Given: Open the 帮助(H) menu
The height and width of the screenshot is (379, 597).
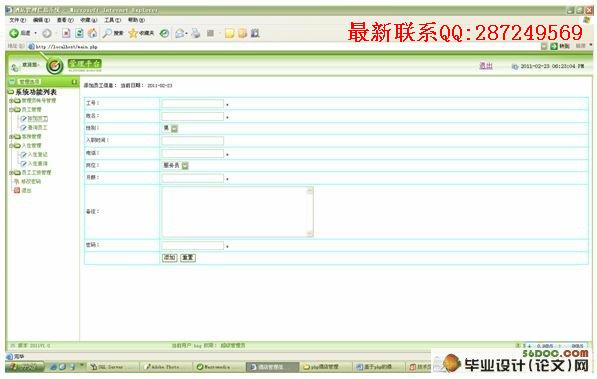Looking at the screenshot, I should (136, 20).
